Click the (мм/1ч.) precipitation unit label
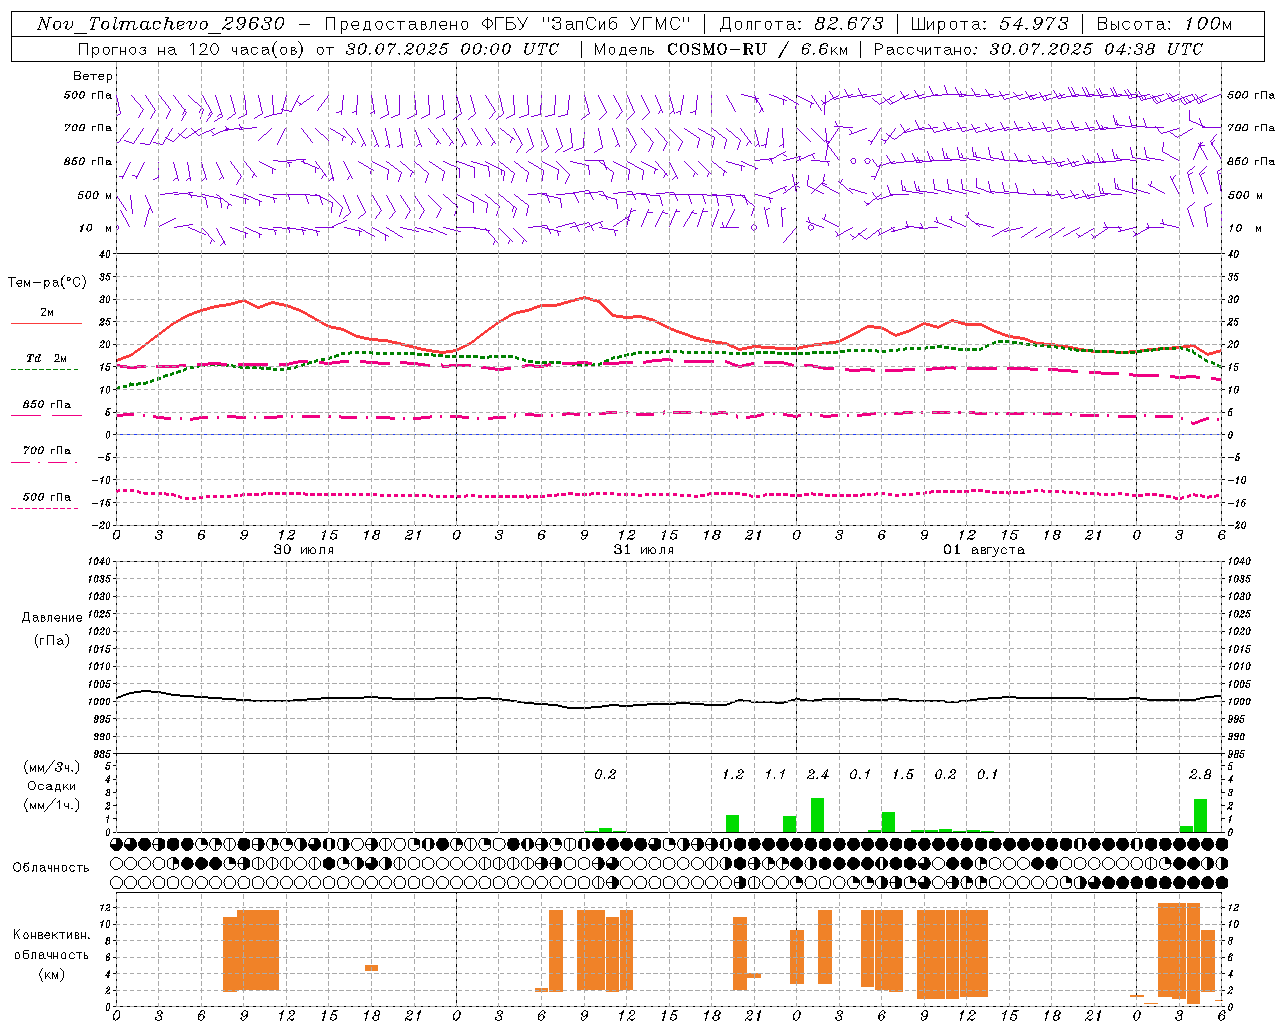Screen dimensions: 1280x1024 click(52, 805)
